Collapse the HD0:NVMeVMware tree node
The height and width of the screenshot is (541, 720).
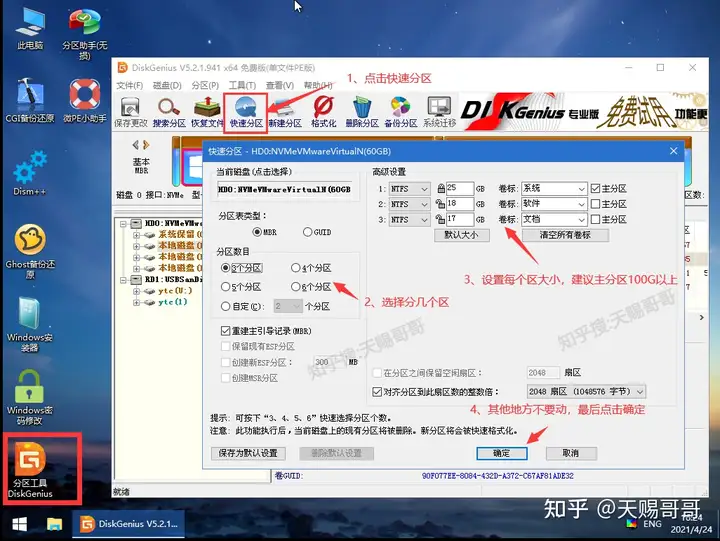pyautogui.click(x=123, y=224)
